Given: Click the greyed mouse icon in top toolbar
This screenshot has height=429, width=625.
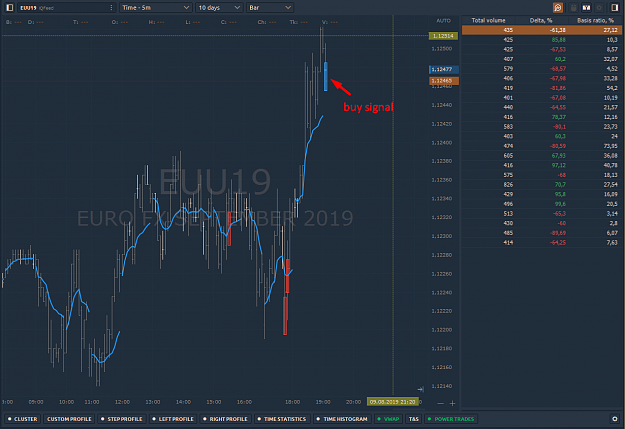Looking at the screenshot, I should click(x=574, y=8).
